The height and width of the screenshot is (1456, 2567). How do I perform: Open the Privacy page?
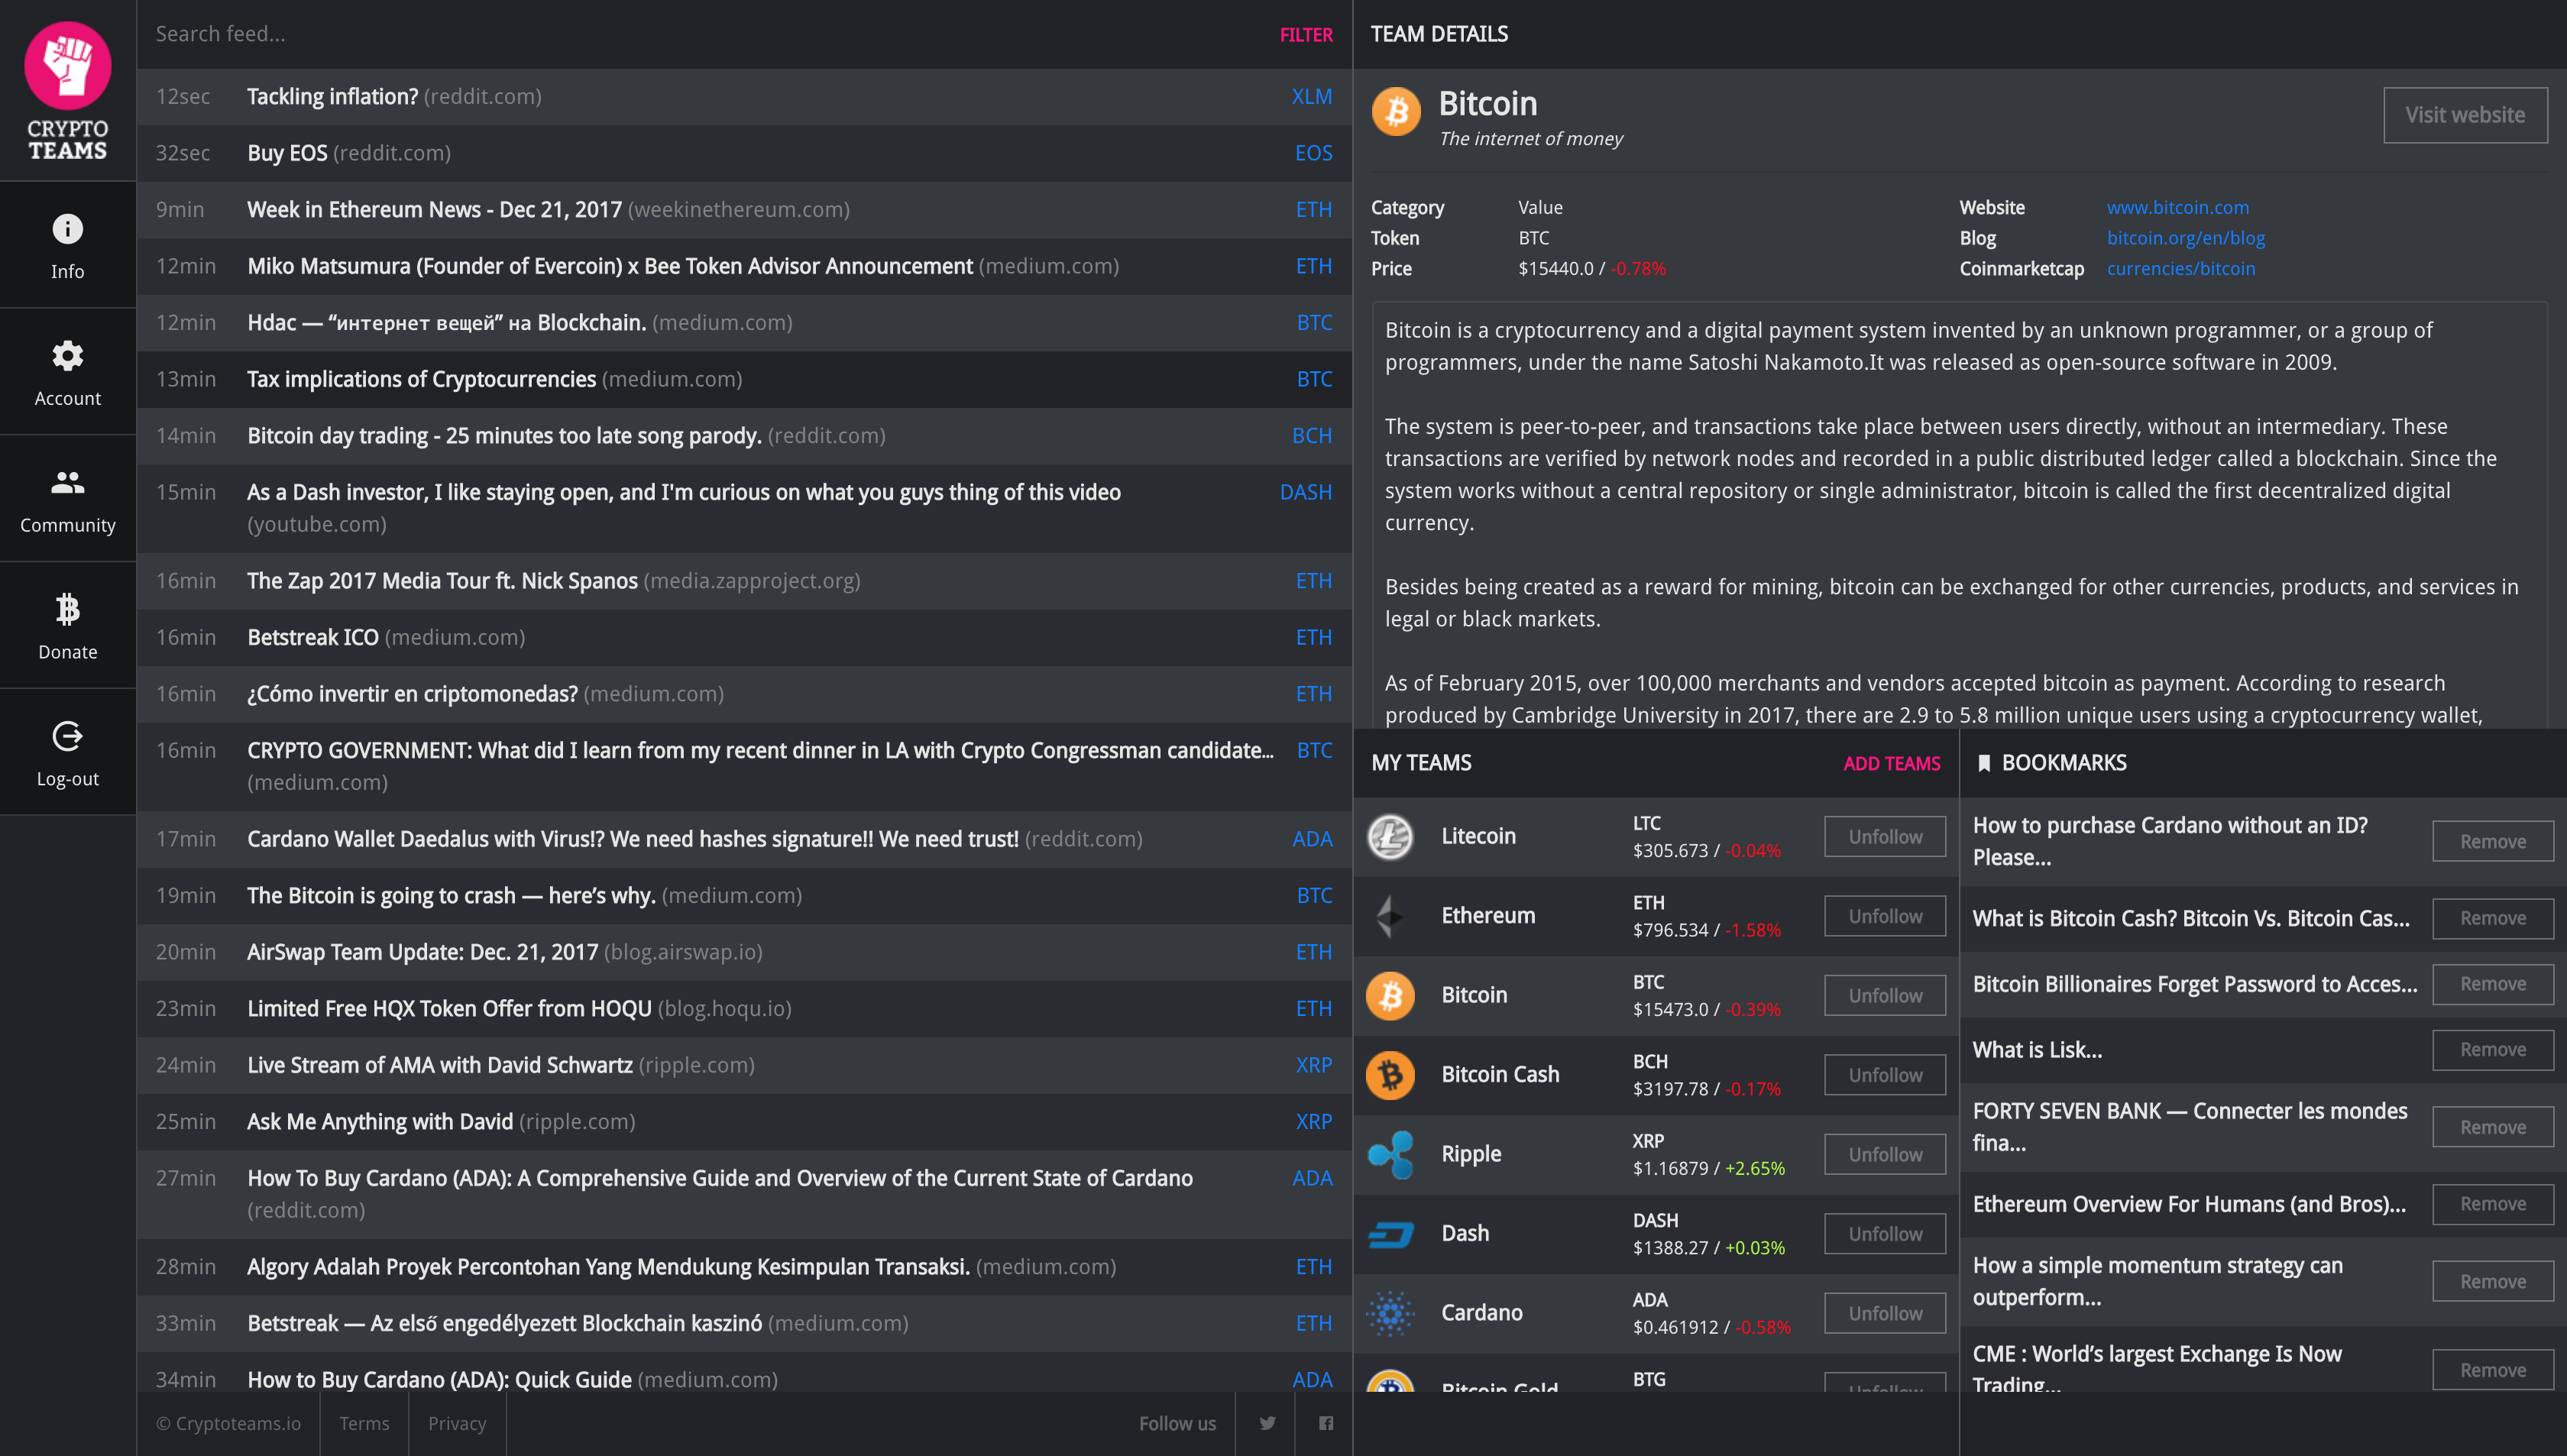[456, 1422]
